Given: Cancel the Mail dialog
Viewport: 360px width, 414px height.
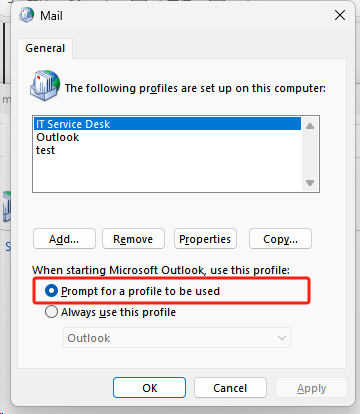Looking at the screenshot, I should 230,388.
